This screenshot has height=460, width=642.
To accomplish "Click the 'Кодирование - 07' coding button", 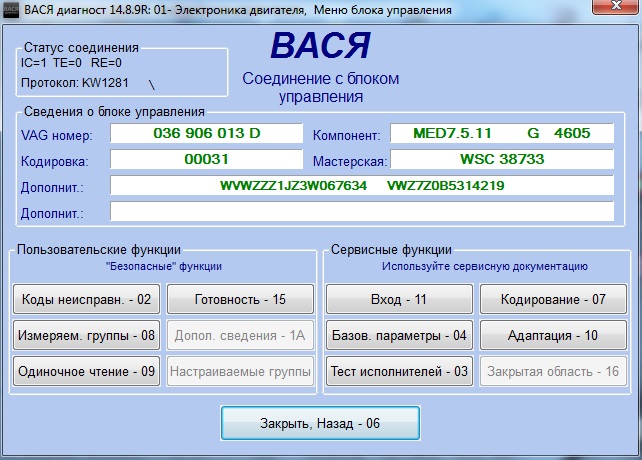I will [553, 299].
